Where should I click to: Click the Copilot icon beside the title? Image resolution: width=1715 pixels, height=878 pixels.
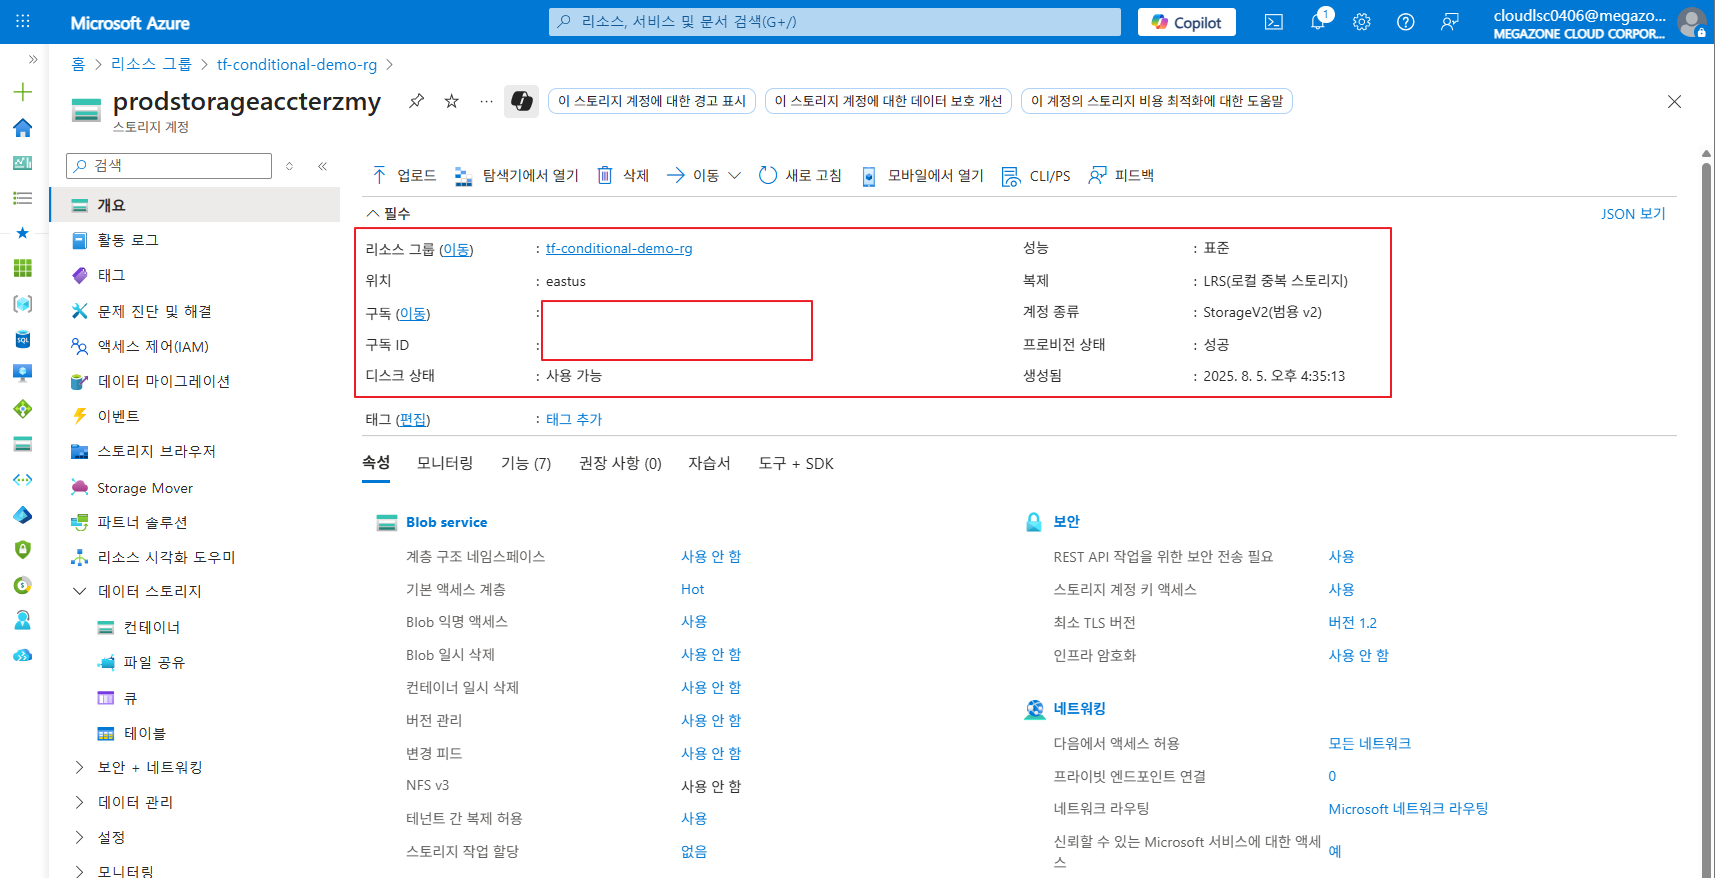[521, 101]
